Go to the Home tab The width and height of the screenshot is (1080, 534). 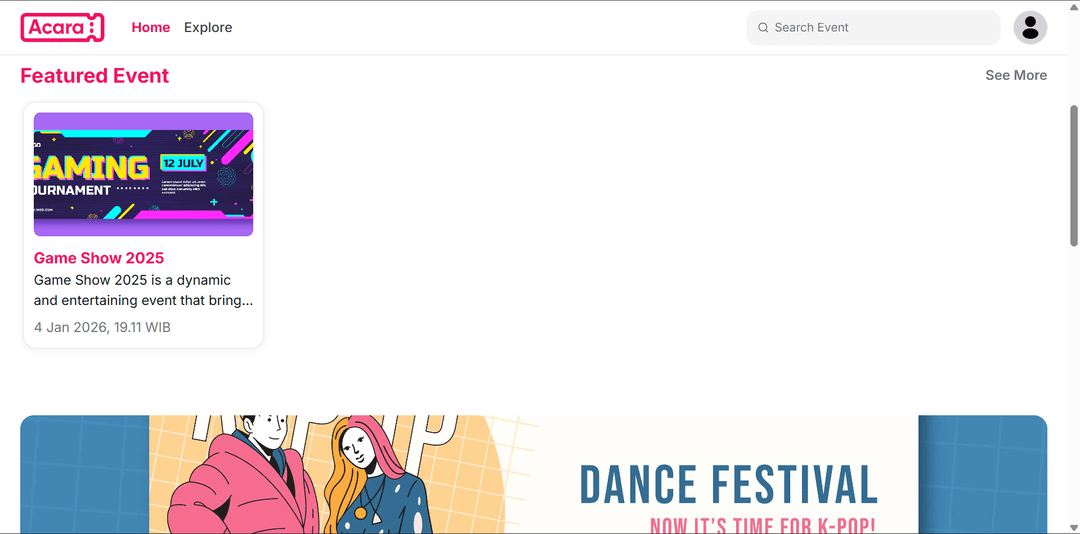(151, 28)
